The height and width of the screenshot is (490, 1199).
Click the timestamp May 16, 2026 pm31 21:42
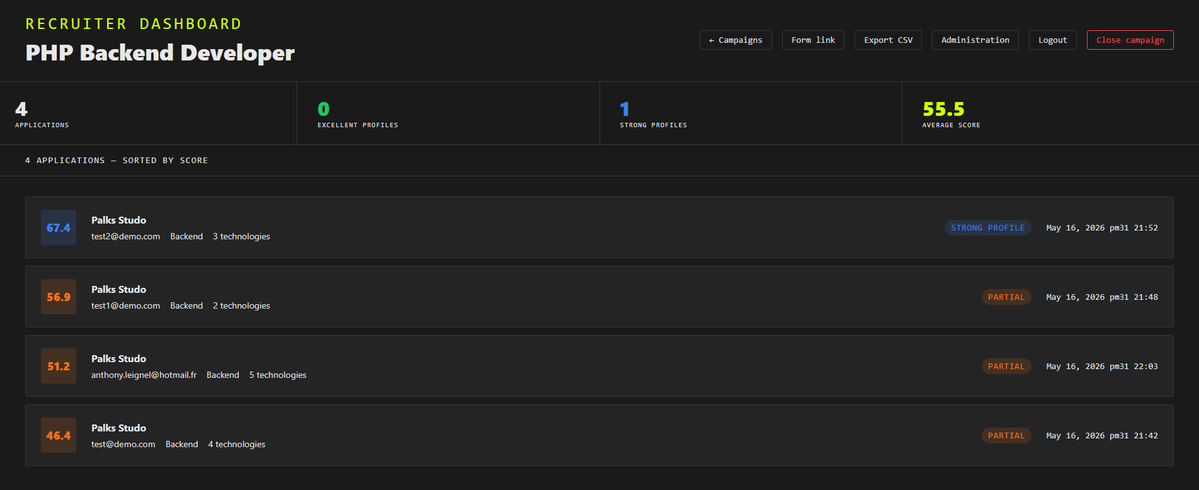(x=1102, y=436)
